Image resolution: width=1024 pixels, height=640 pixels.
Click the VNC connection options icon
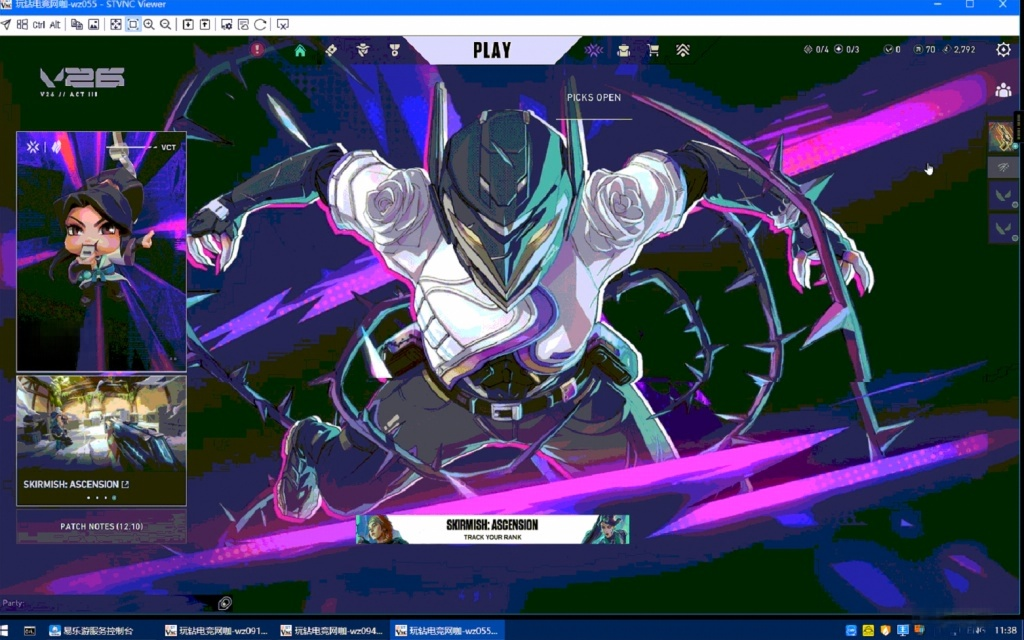coord(227,25)
